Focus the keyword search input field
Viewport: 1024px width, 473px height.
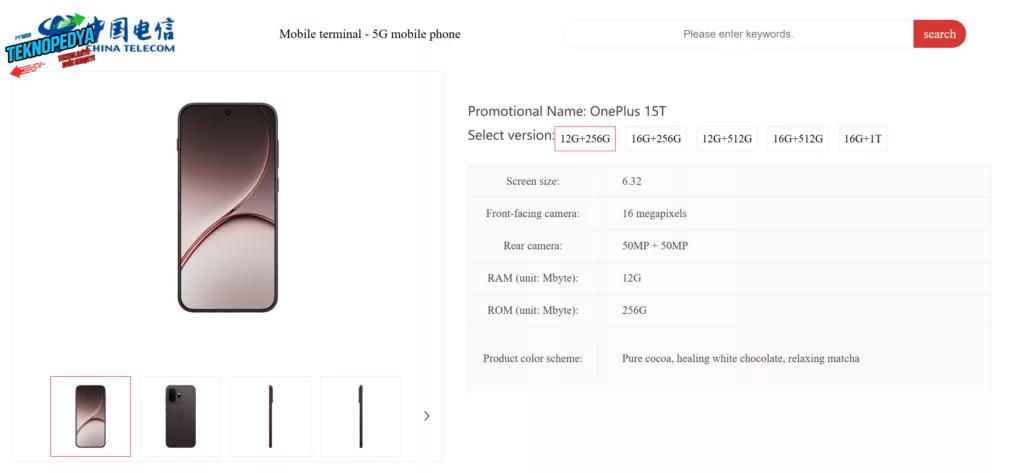[738, 34]
